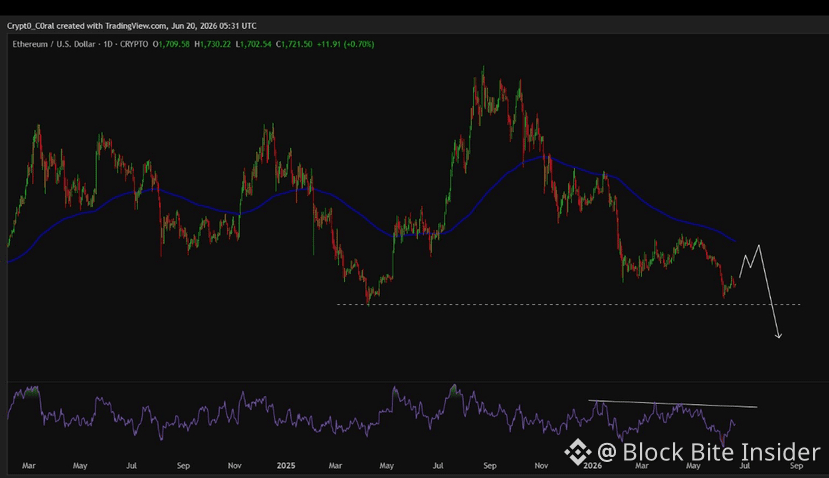Click the close value 'C1,721.50'
Image resolution: width=829 pixels, height=478 pixels.
(x=294, y=44)
